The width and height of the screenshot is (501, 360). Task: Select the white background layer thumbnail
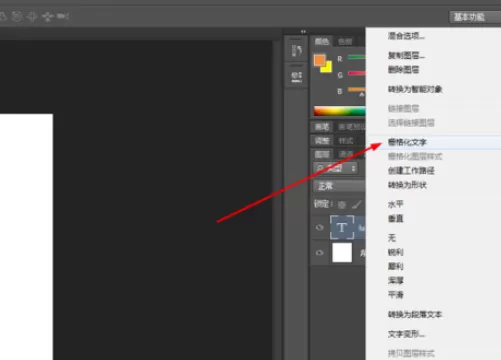click(x=342, y=253)
